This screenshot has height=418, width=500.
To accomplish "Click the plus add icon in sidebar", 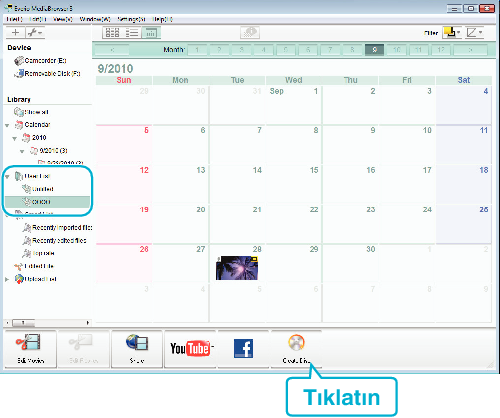I will [x=15, y=33].
